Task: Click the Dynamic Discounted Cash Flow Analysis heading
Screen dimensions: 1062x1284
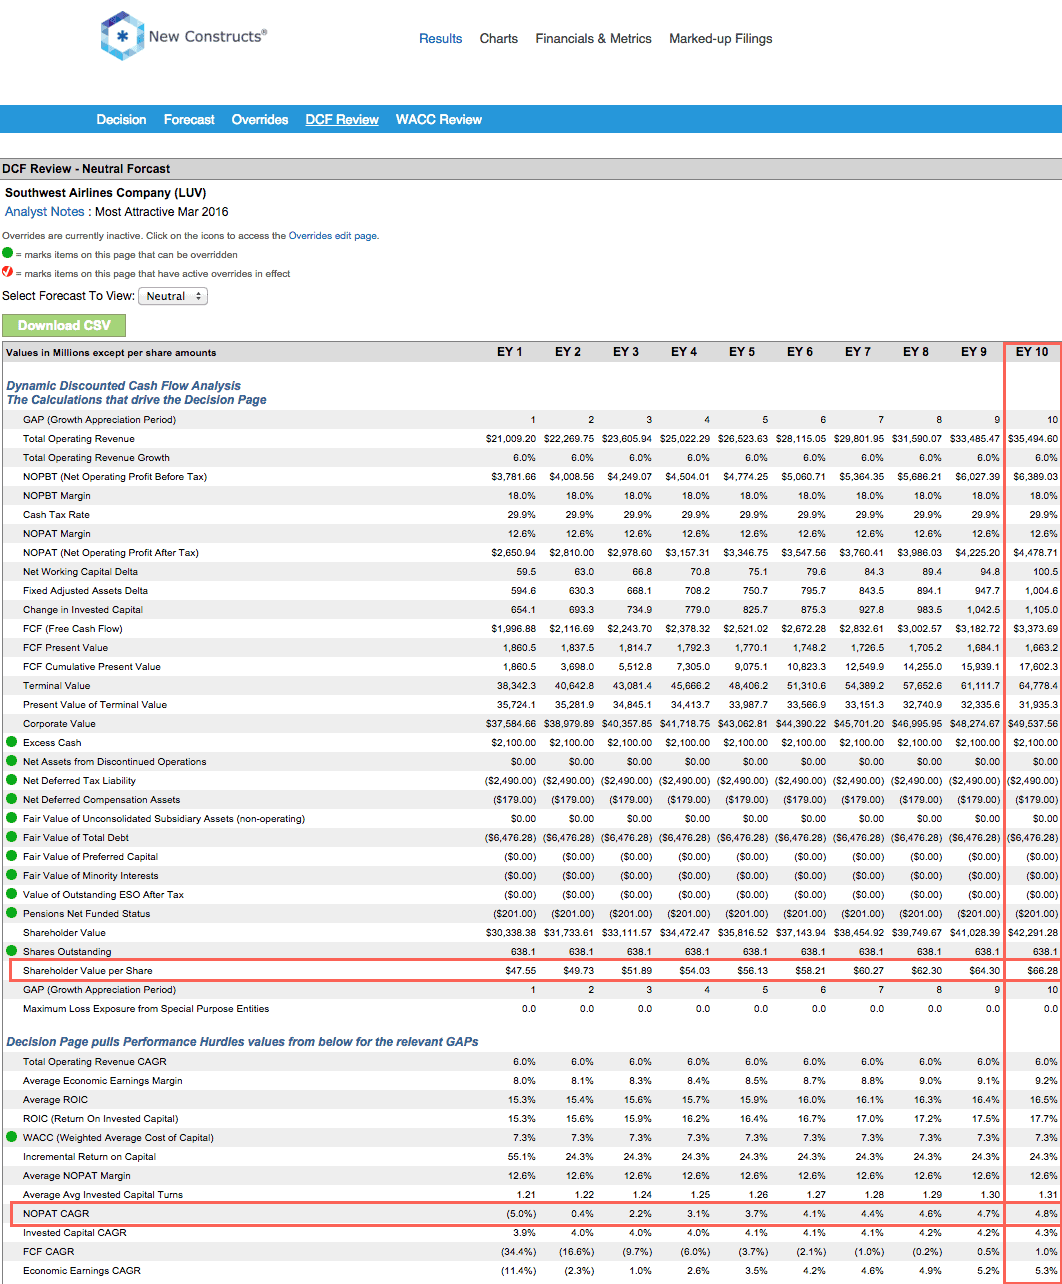Action: pos(124,385)
